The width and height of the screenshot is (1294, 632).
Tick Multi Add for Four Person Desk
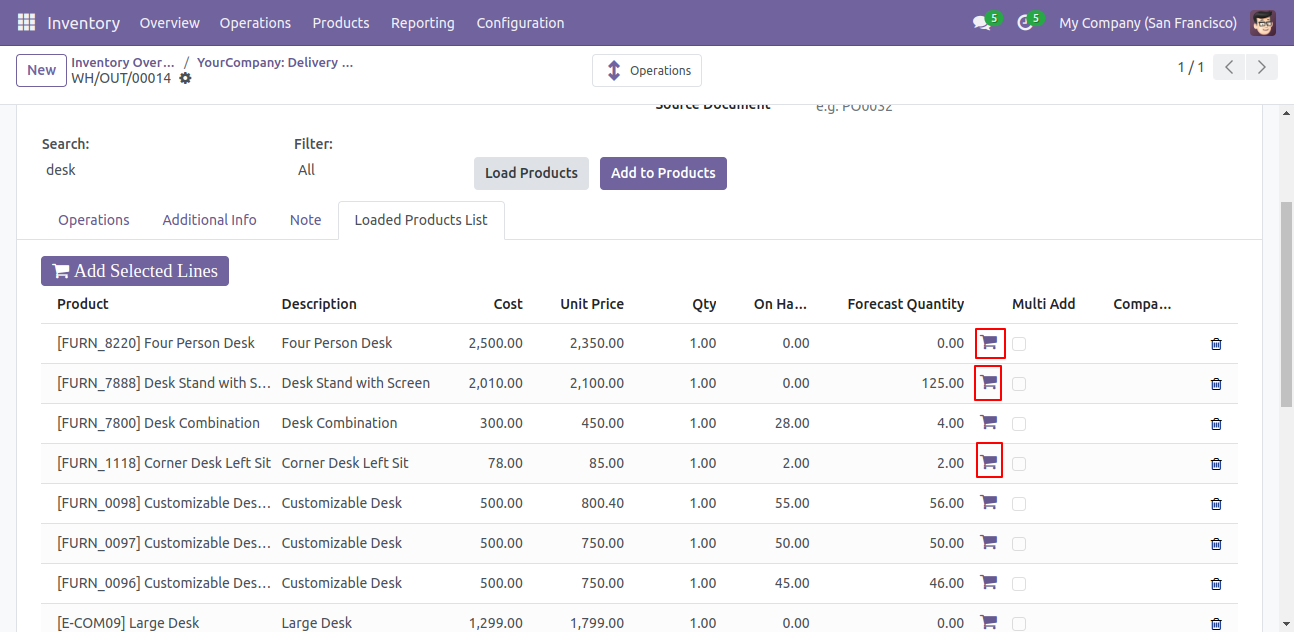coord(1019,344)
